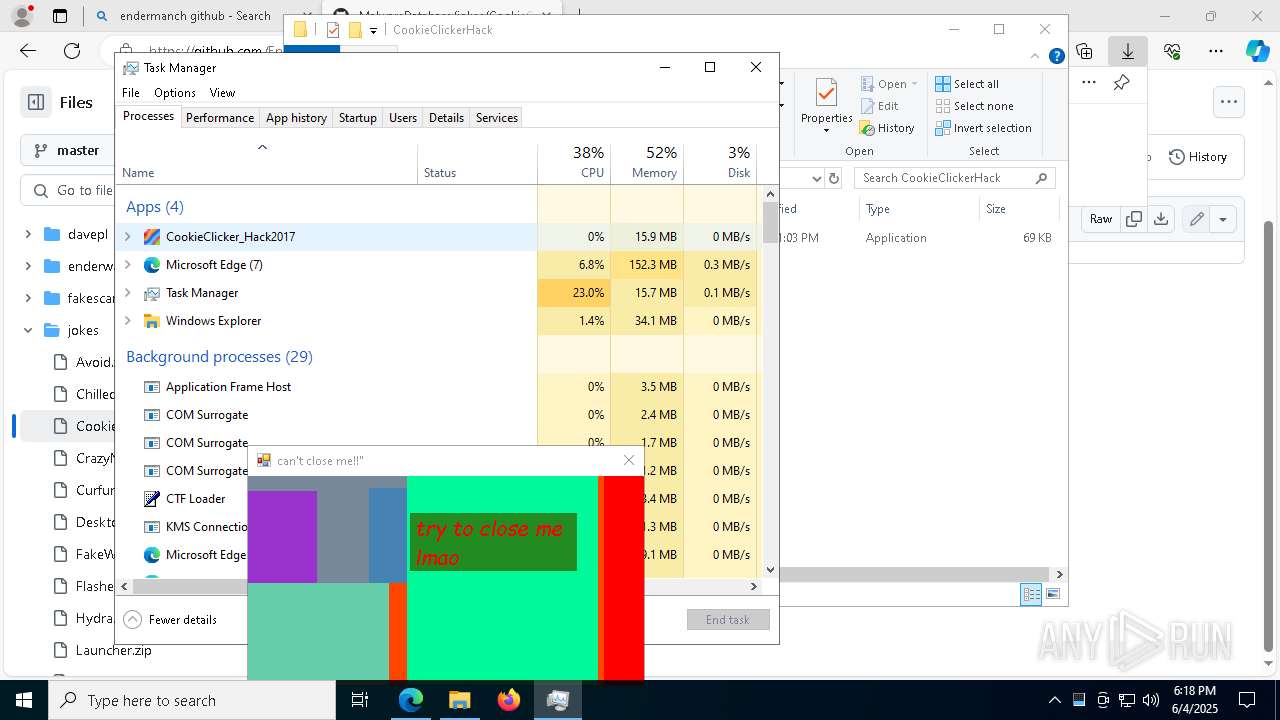Image resolution: width=1280 pixels, height=720 pixels.
Task: Sort processes by the Memory column
Action: pyautogui.click(x=647, y=163)
